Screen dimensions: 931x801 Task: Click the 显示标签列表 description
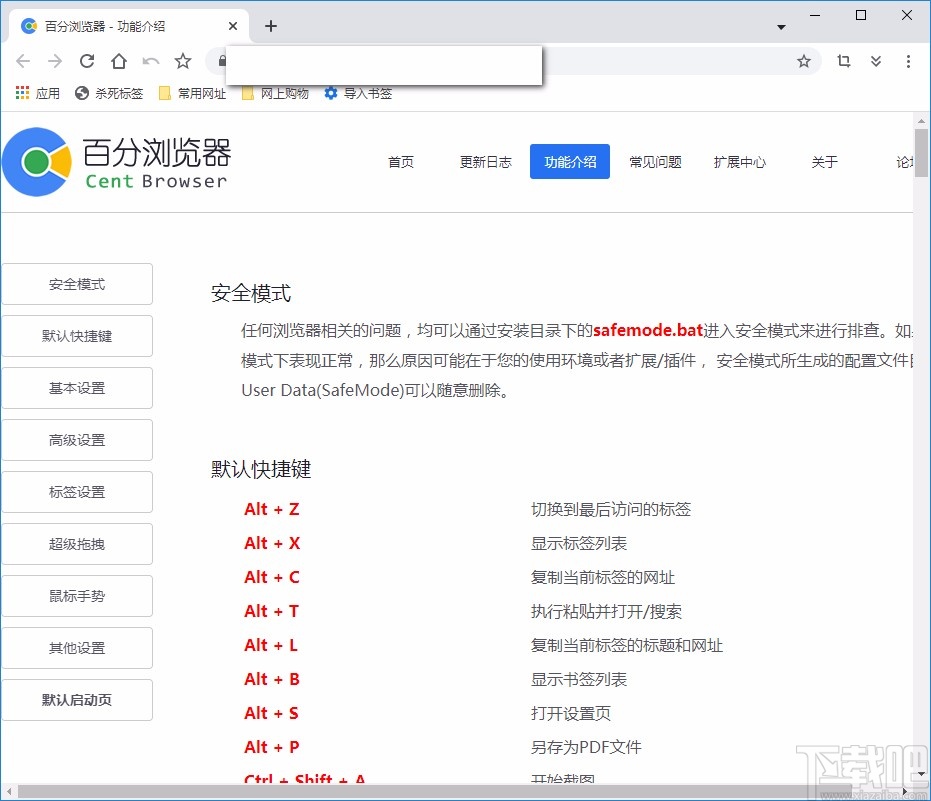(579, 543)
